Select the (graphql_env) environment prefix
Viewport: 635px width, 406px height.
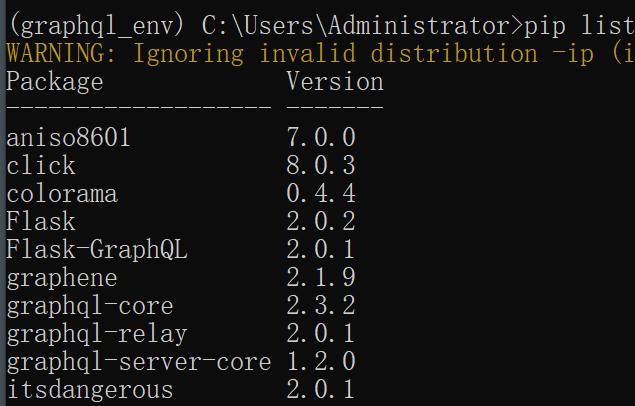point(95,26)
